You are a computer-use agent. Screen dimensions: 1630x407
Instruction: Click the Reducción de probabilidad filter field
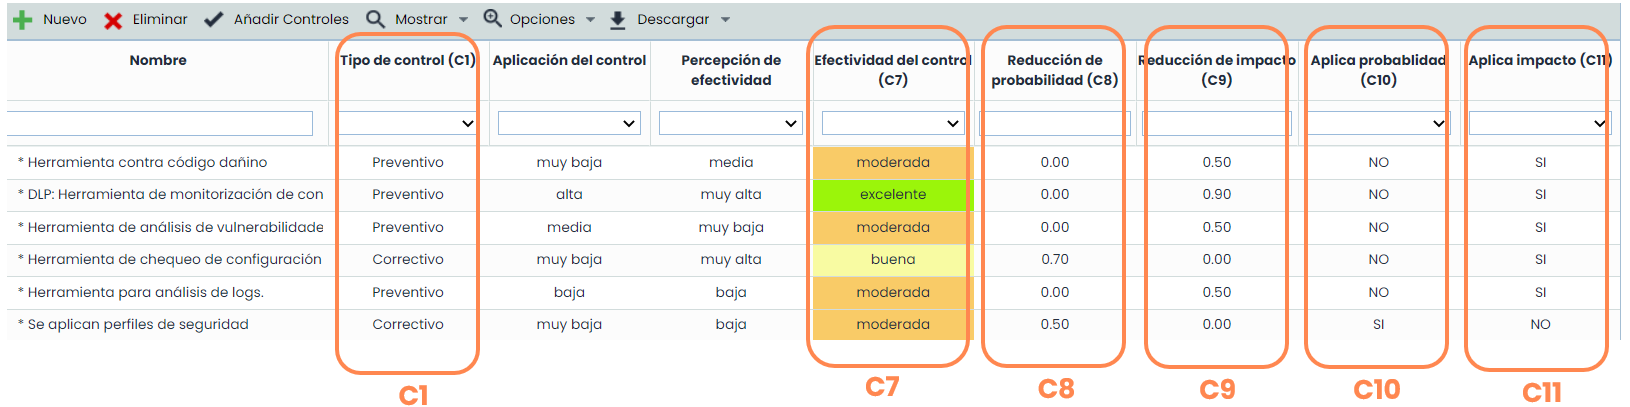click(1054, 123)
